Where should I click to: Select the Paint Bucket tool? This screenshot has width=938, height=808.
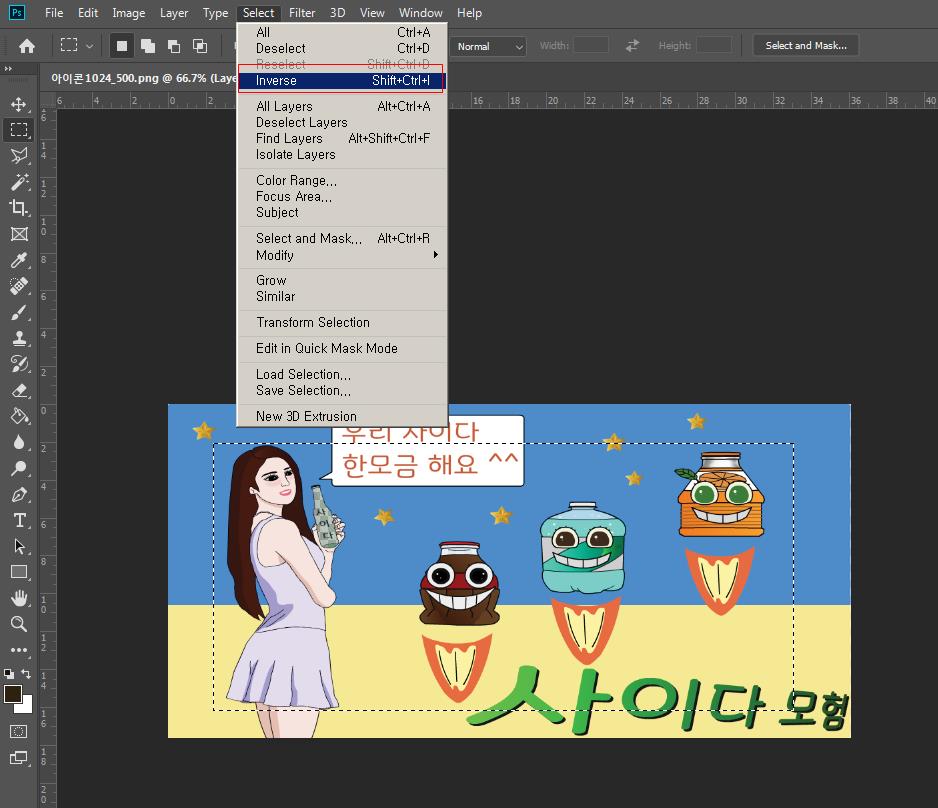pyautogui.click(x=19, y=416)
